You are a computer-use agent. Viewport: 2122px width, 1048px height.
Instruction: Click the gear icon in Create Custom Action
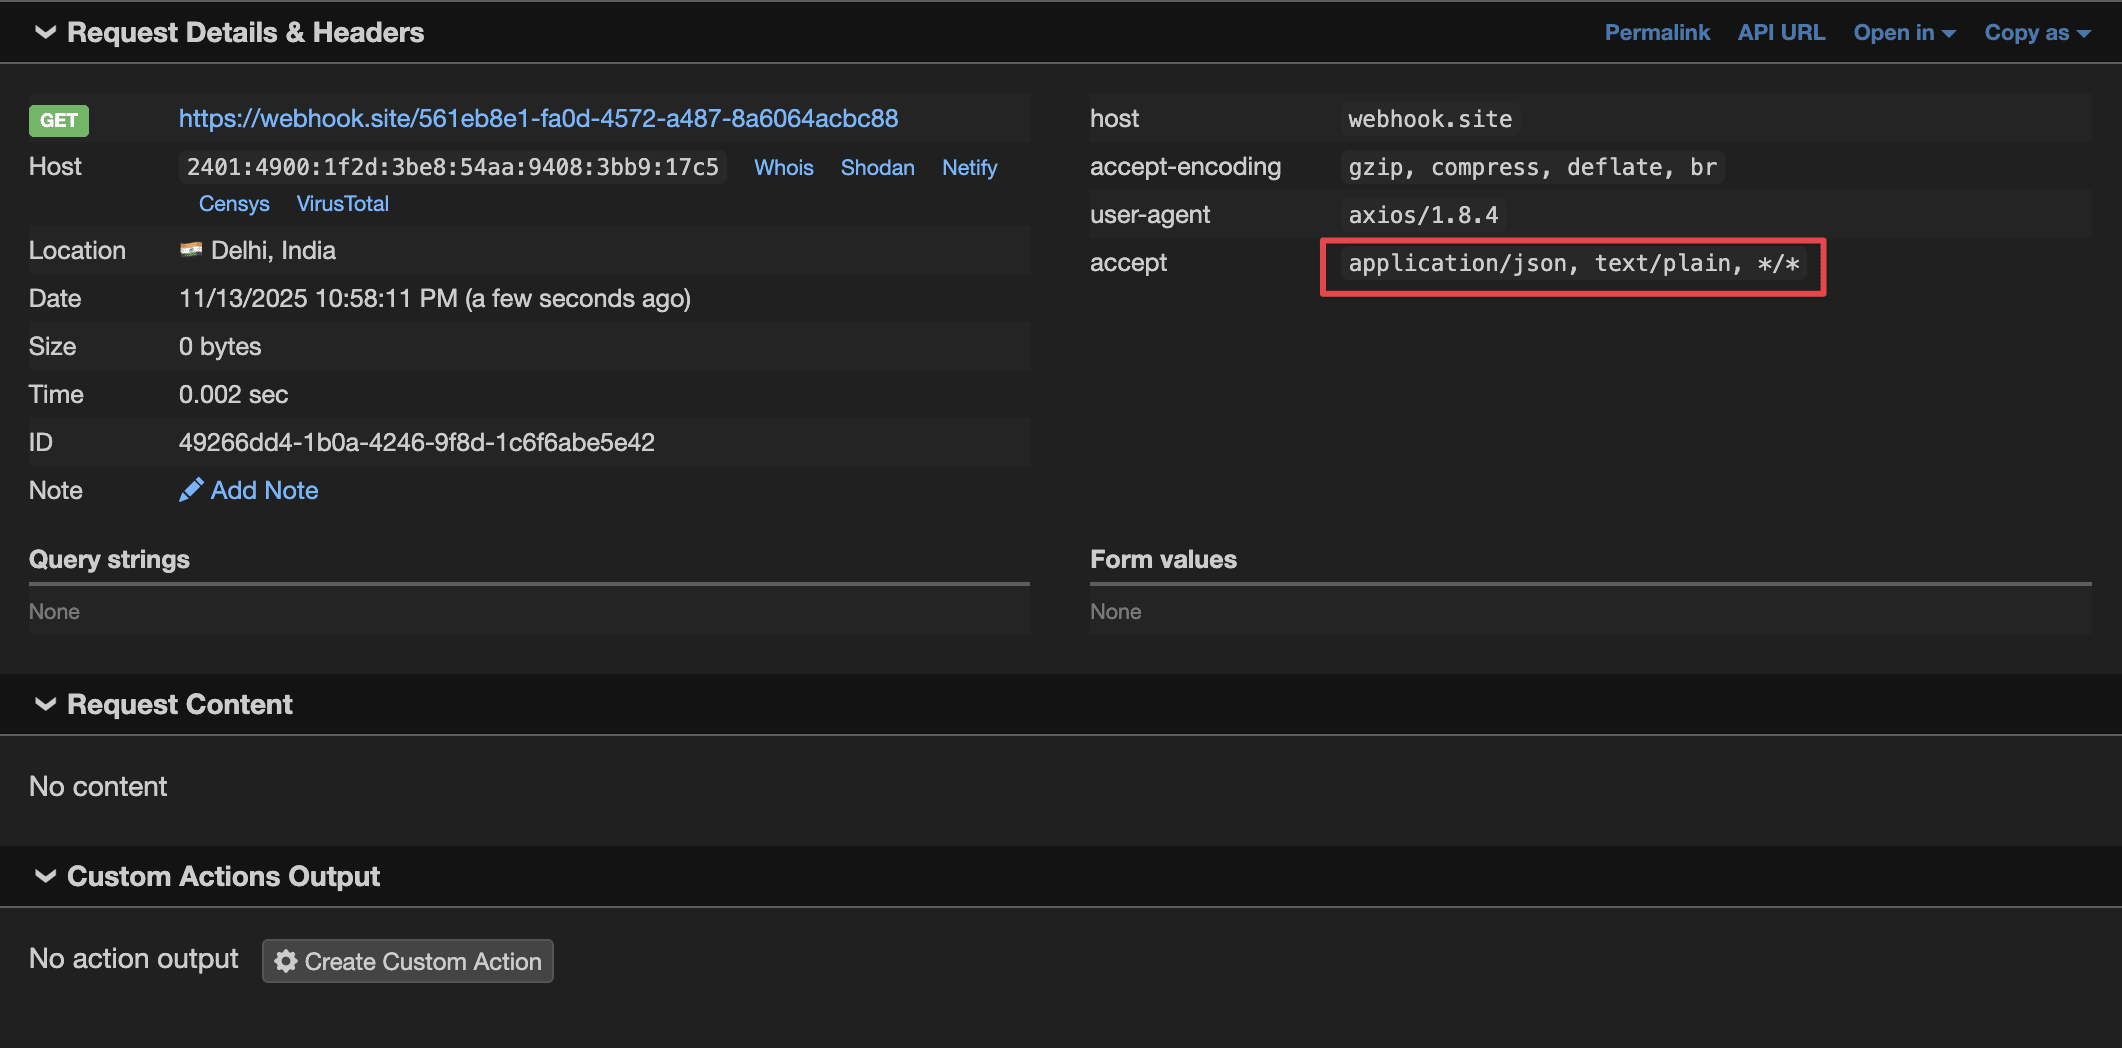tap(286, 961)
